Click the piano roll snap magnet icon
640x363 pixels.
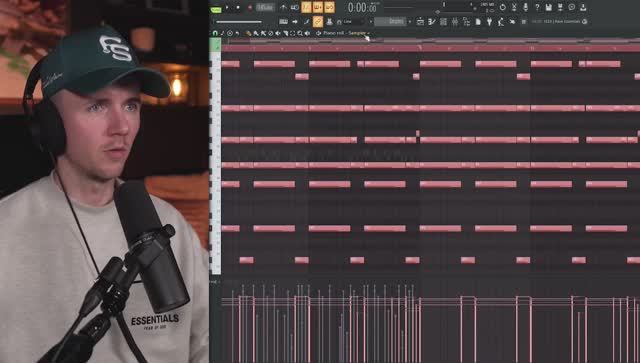[x=215, y=33]
